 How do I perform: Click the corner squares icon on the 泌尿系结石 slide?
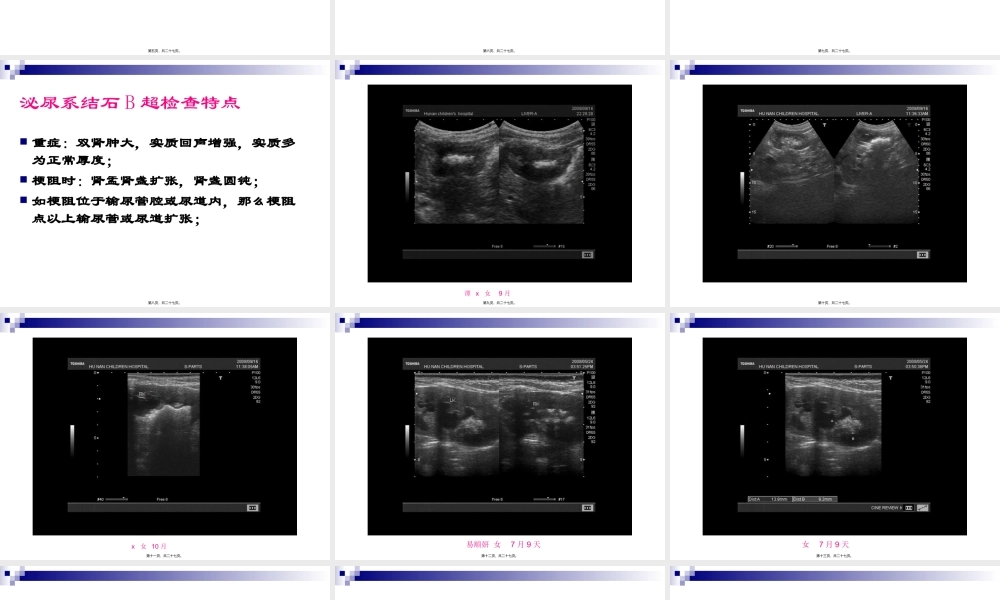(10, 70)
